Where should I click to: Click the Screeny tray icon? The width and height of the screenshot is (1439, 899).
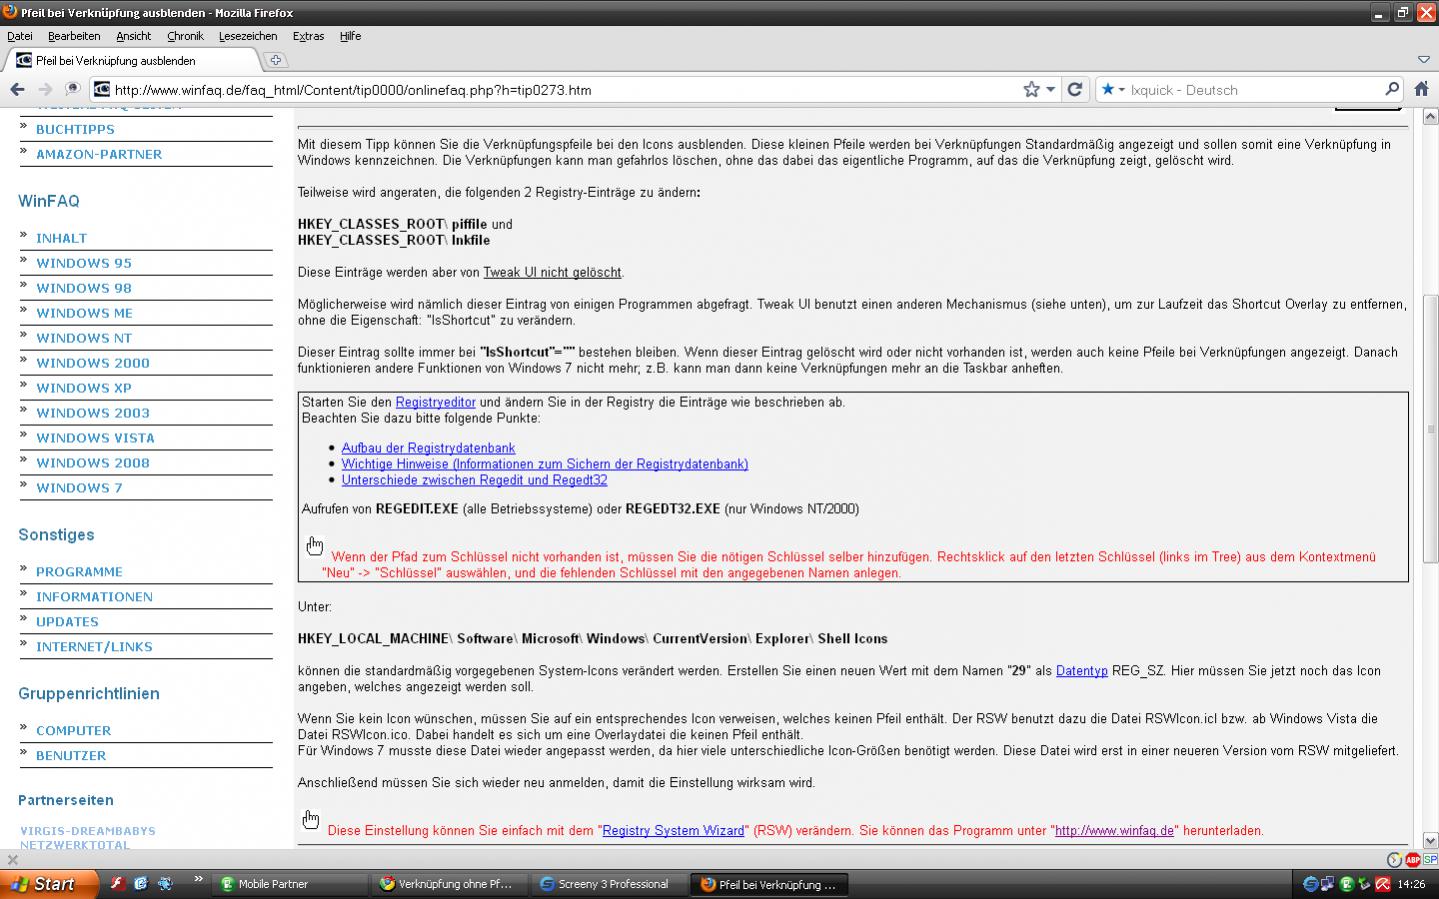pyautogui.click(x=1310, y=884)
